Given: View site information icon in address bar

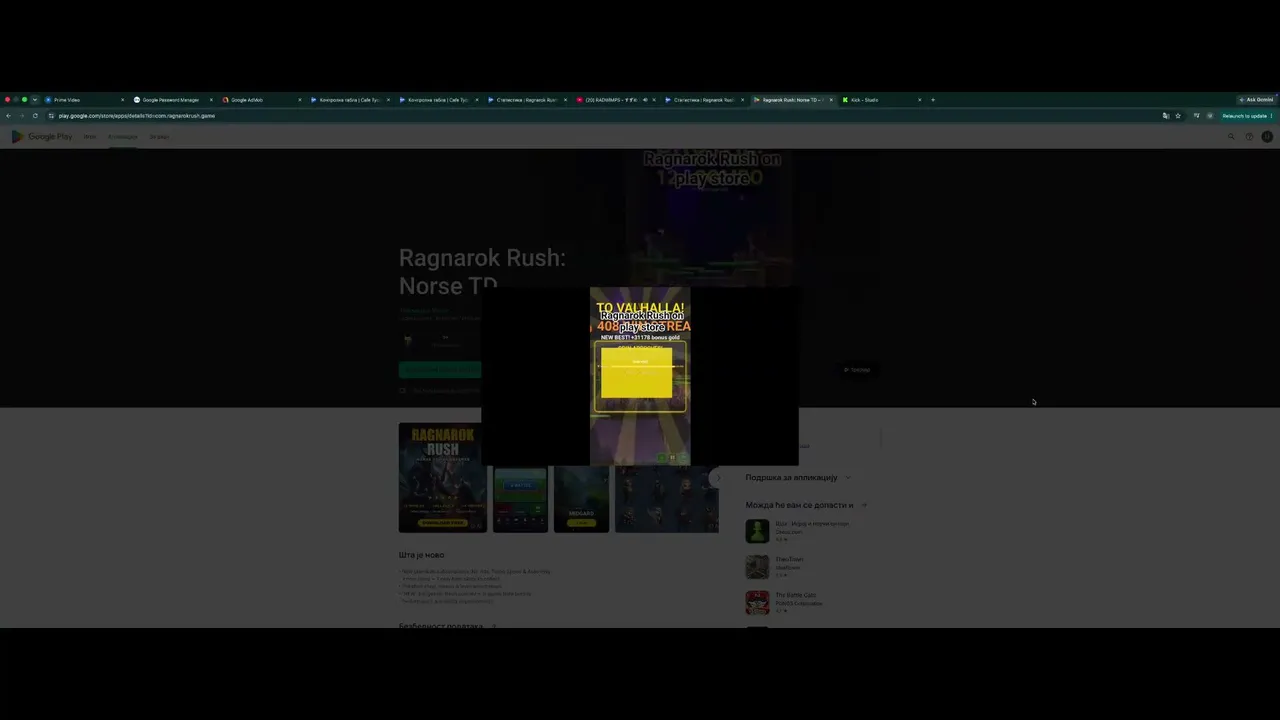Looking at the screenshot, I should coord(51,116).
